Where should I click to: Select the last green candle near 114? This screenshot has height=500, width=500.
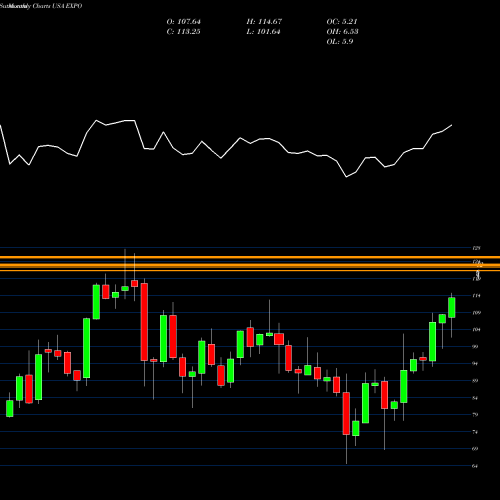452,308
